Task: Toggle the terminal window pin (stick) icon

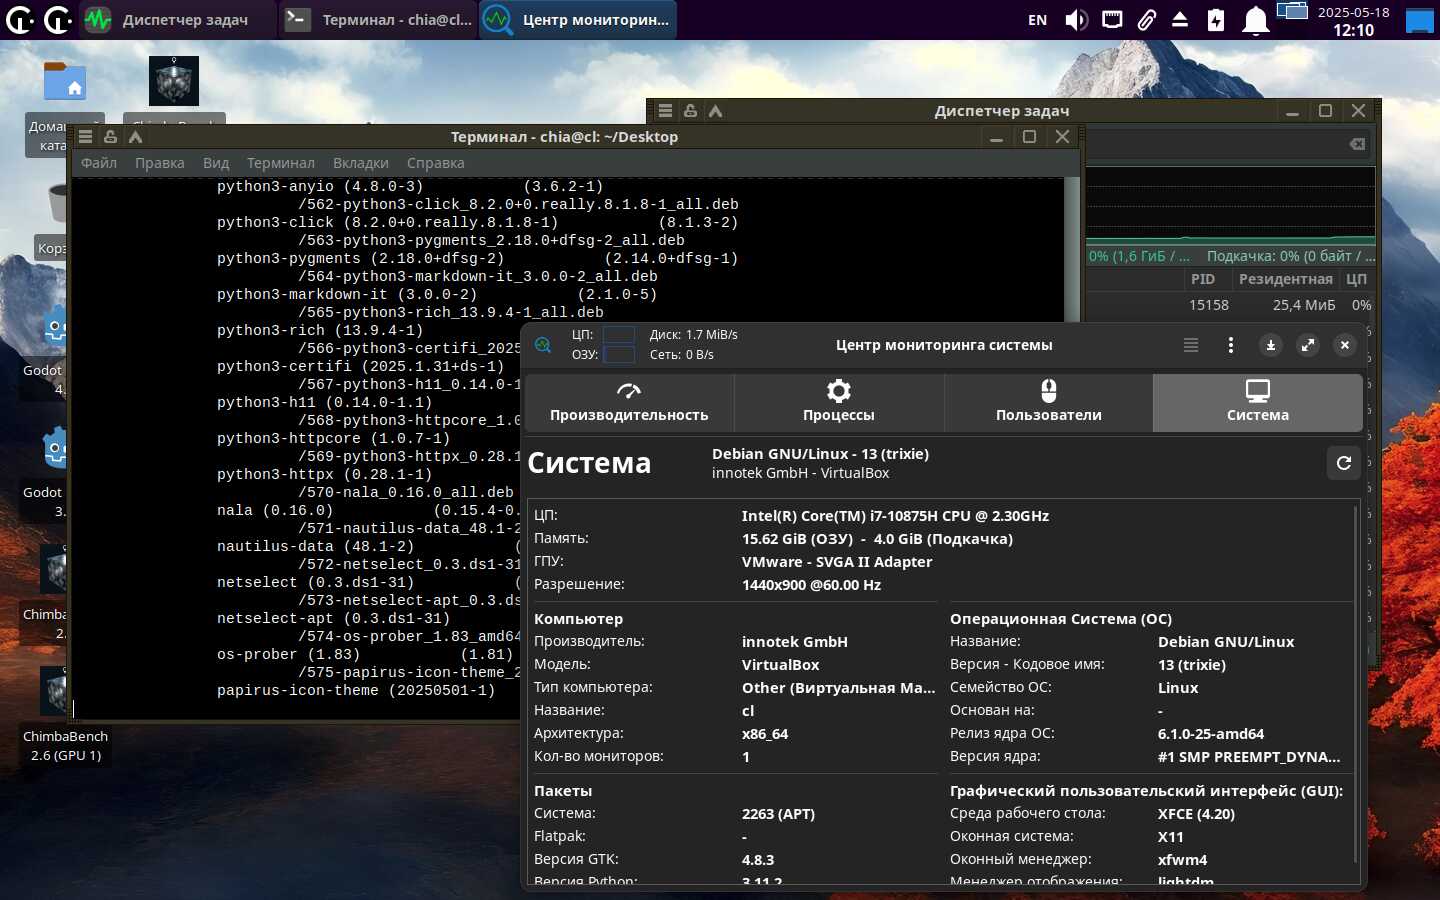Action: pos(110,137)
